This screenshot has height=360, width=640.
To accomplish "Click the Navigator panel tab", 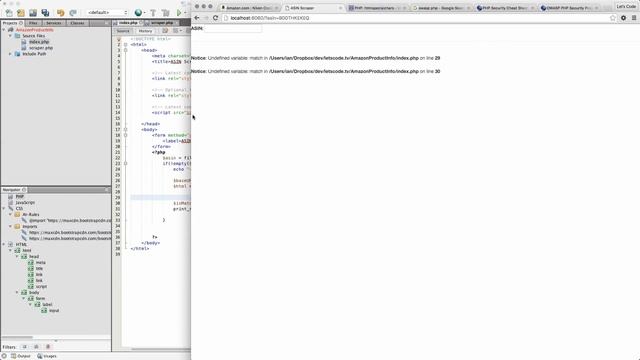I will coord(14,190).
